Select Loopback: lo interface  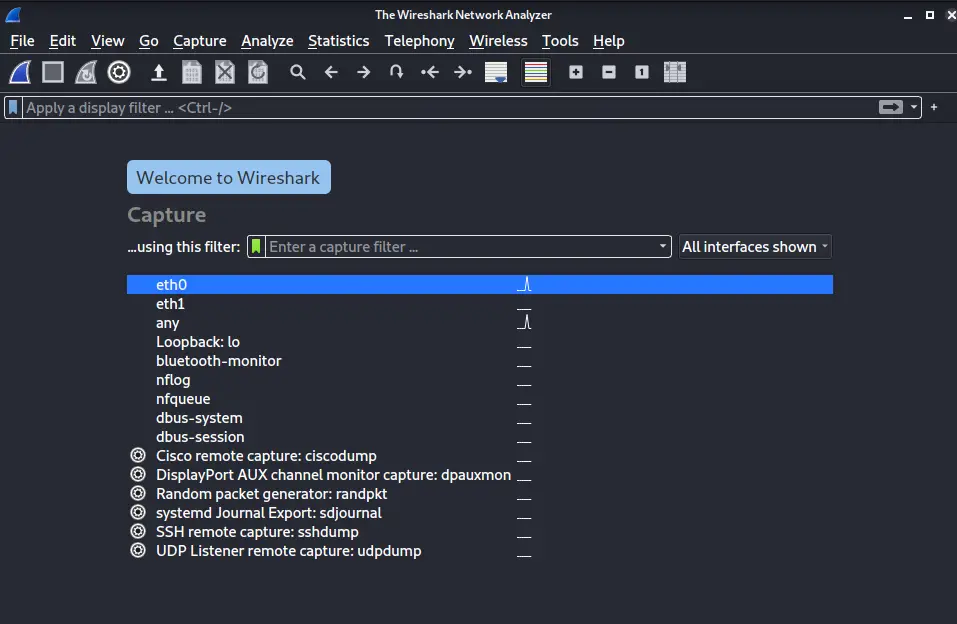pyautogui.click(x=480, y=341)
